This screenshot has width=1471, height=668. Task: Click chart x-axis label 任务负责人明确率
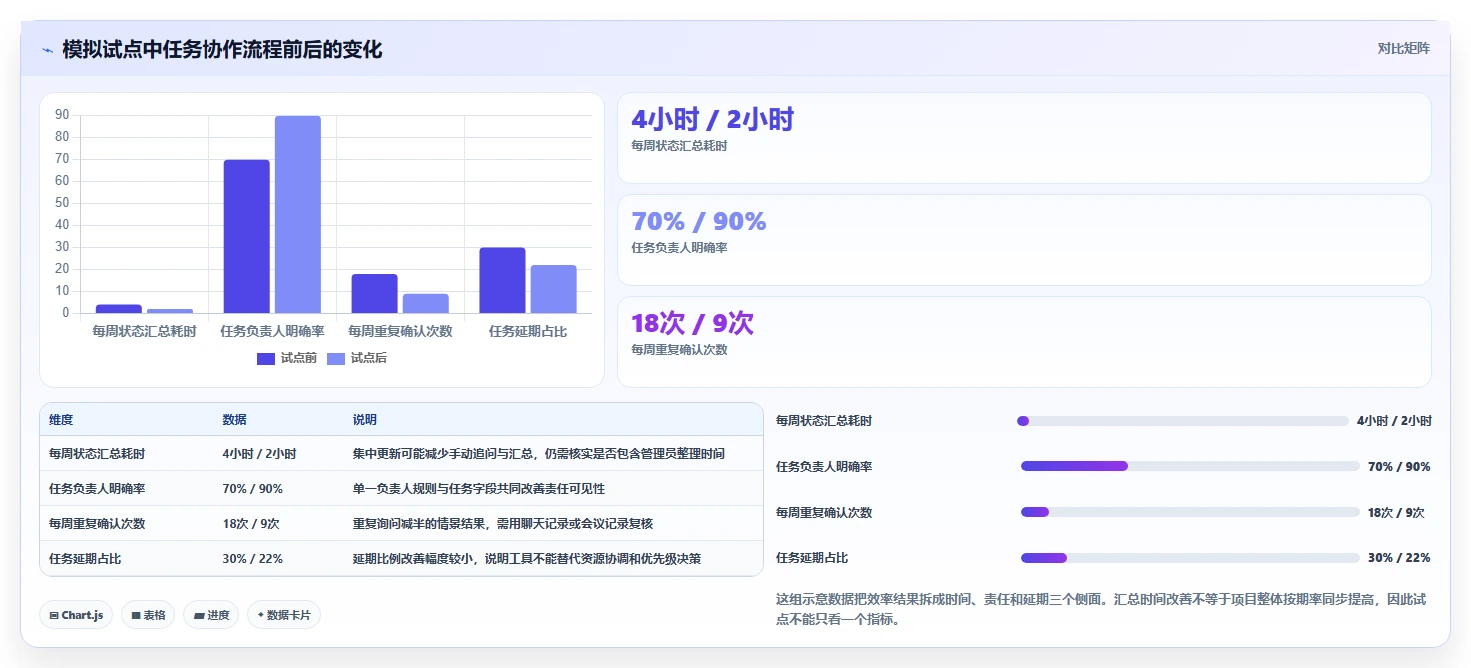[272, 331]
